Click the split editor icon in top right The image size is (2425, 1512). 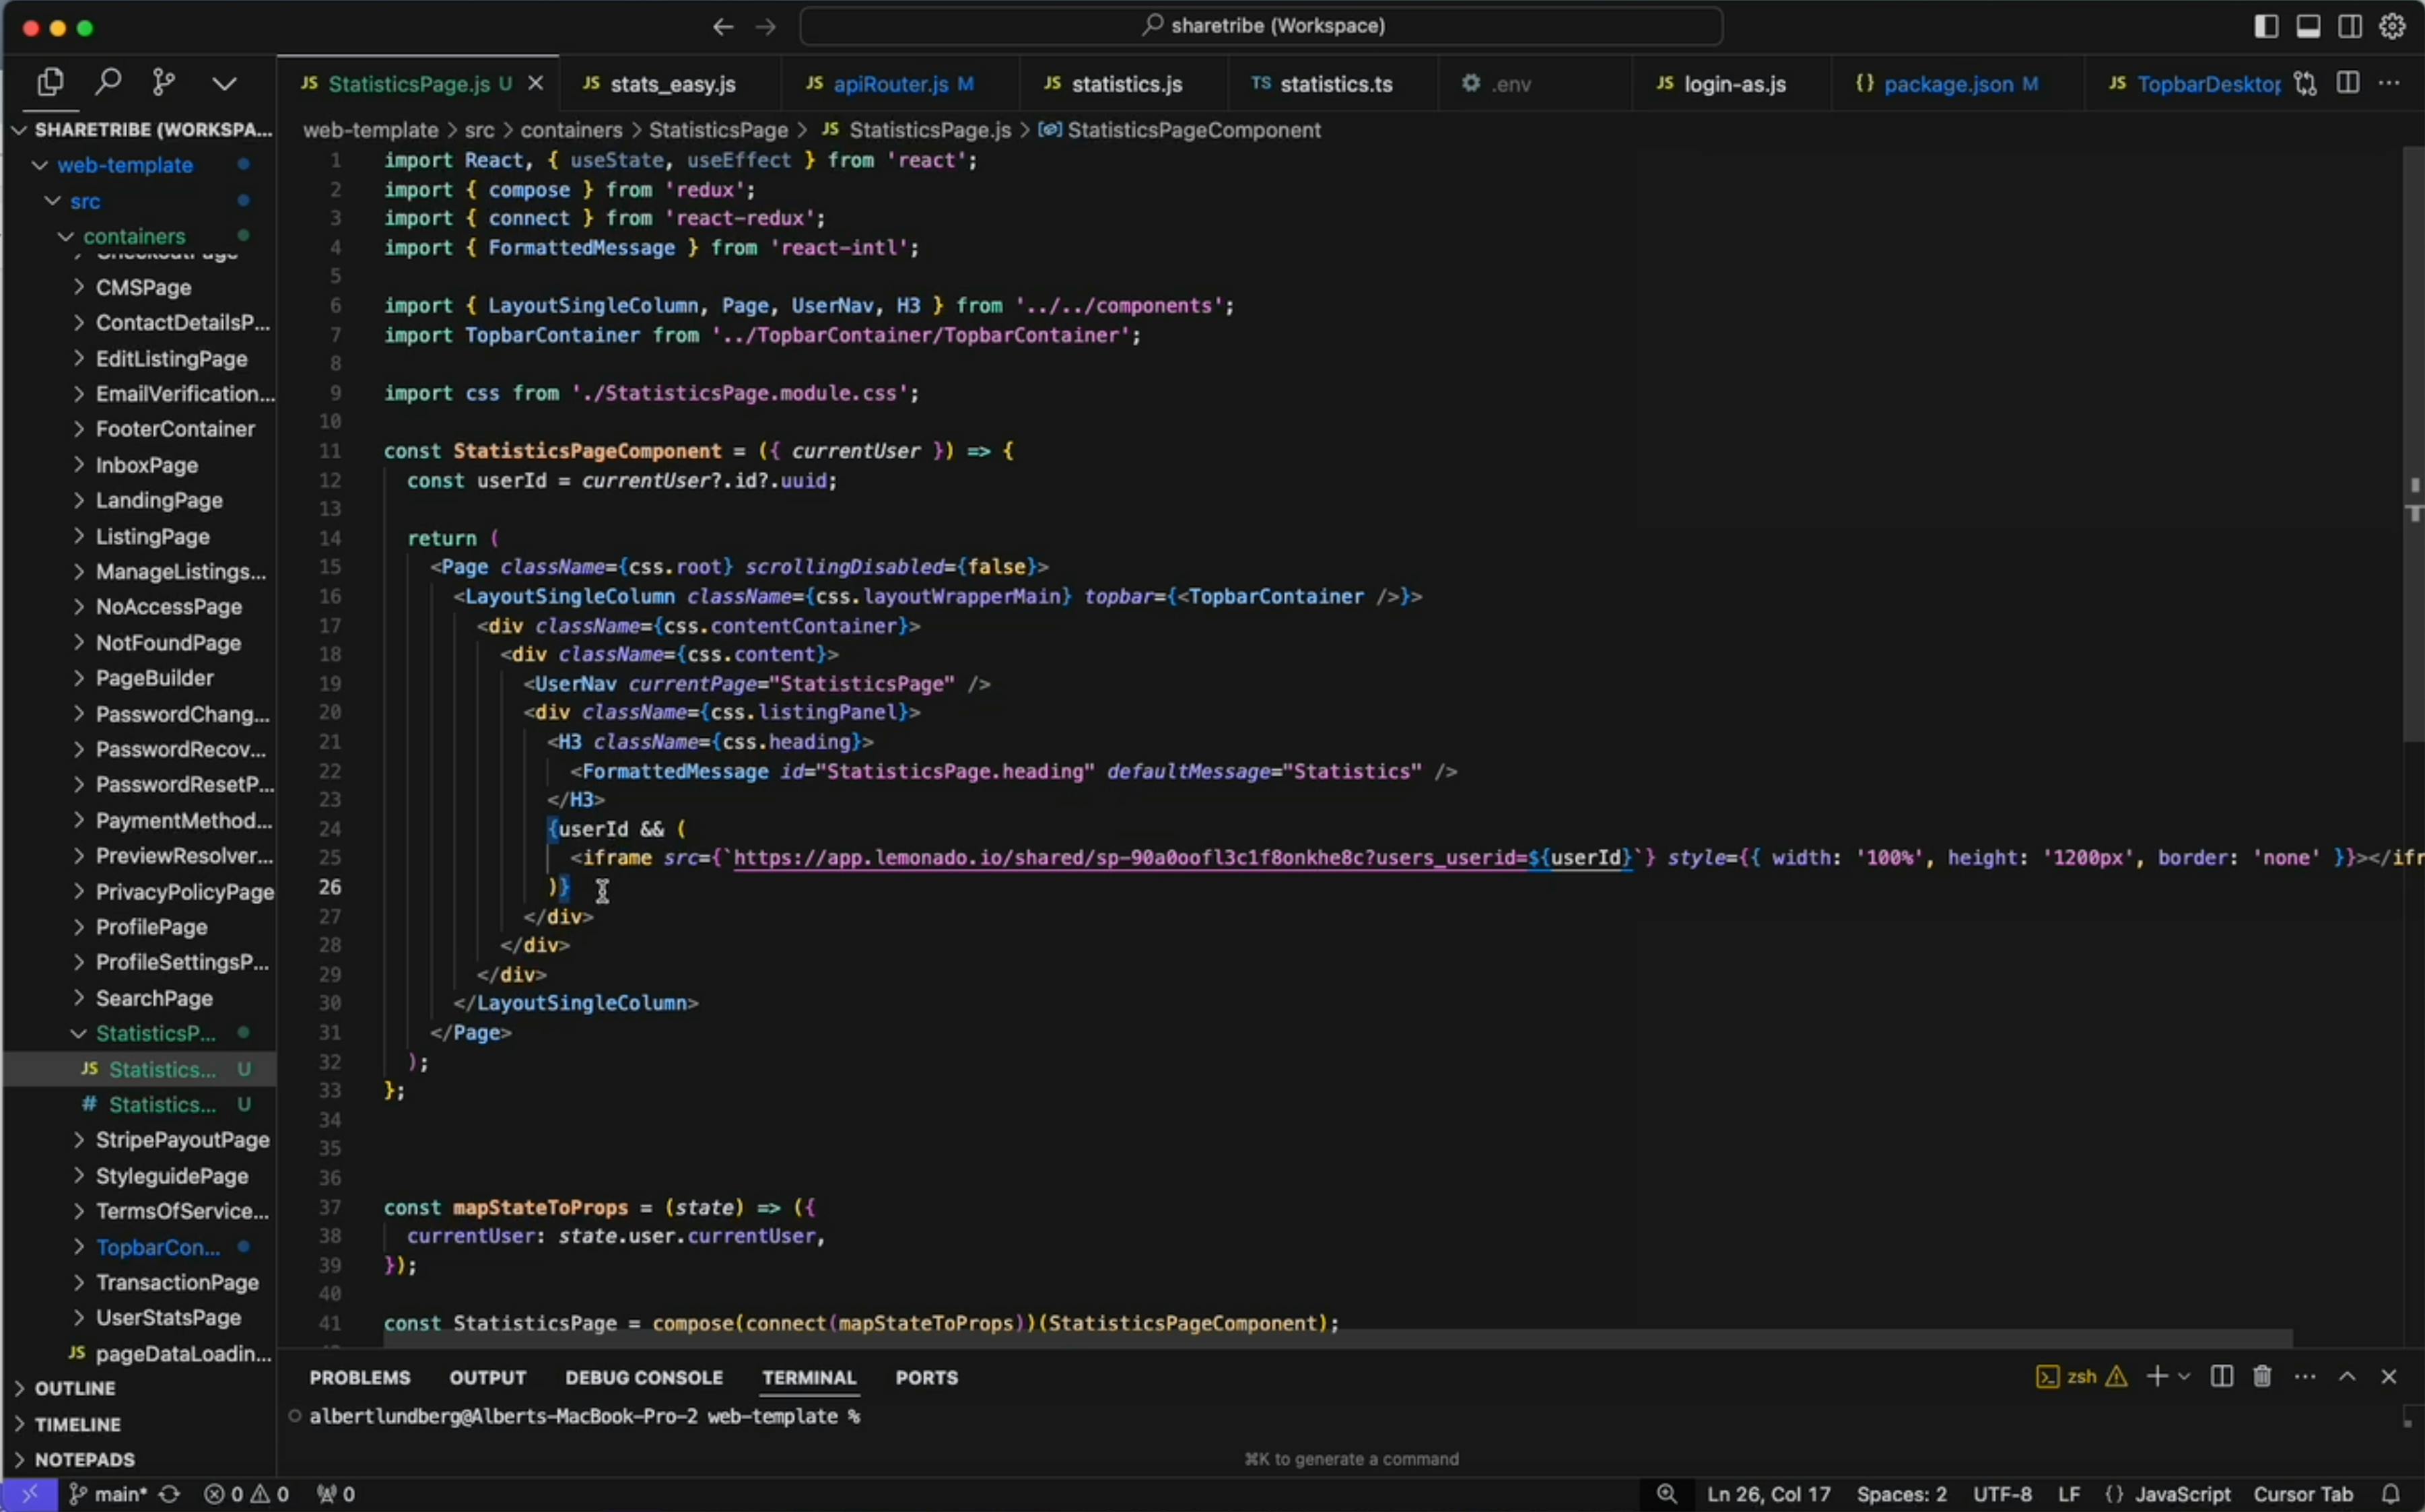tap(2348, 82)
